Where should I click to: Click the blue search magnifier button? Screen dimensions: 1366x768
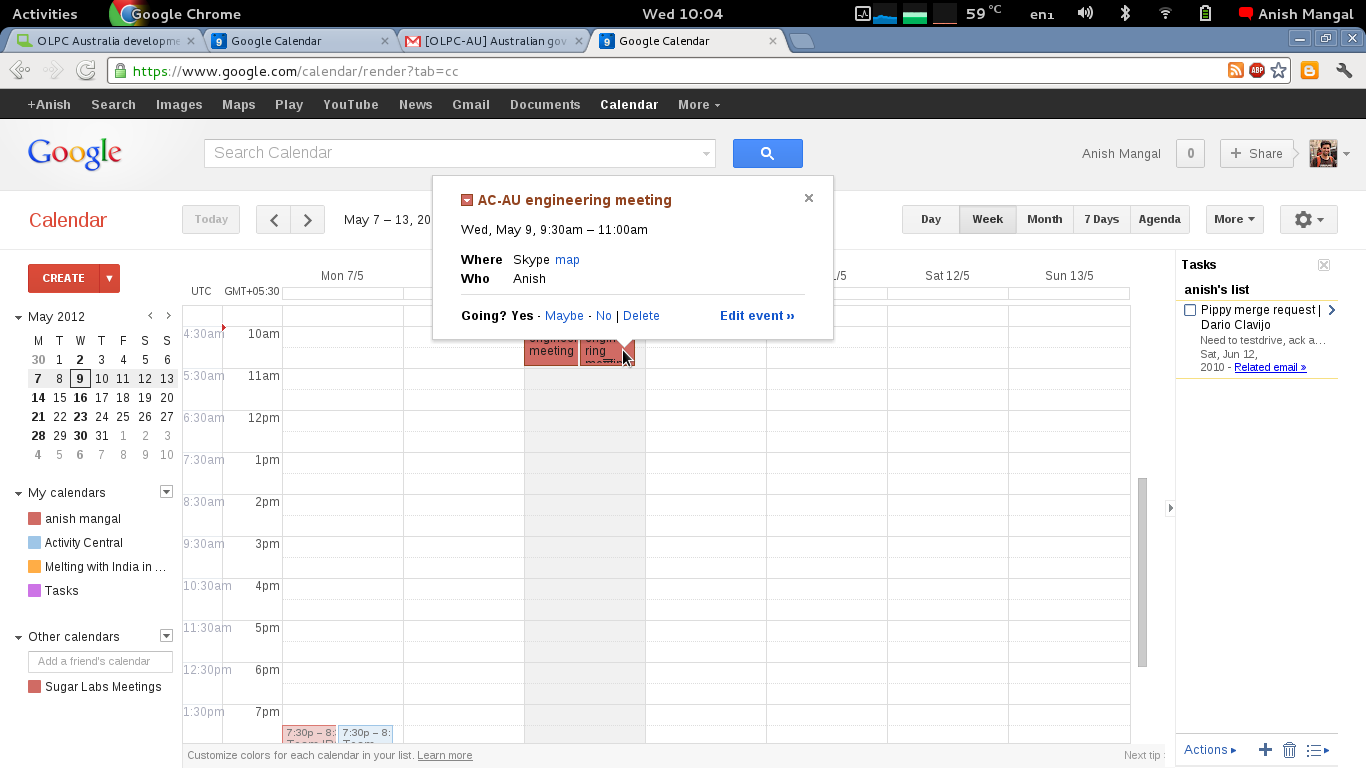pyautogui.click(x=767, y=153)
